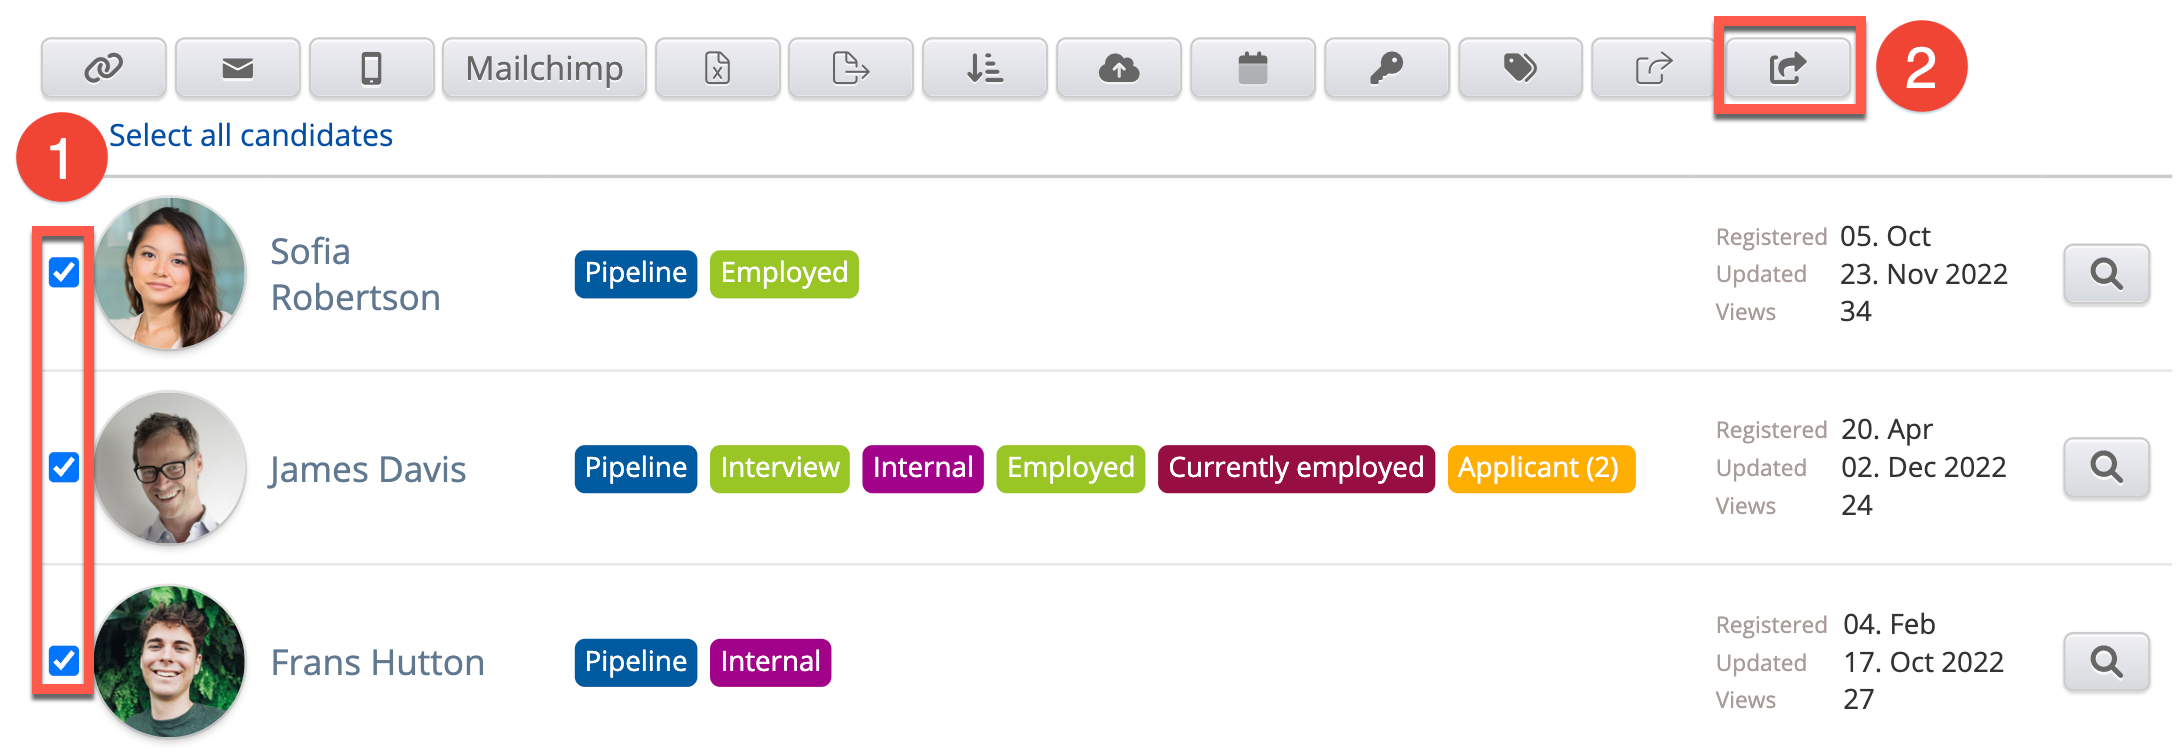
Task: Click the key icon button
Action: click(x=1386, y=68)
